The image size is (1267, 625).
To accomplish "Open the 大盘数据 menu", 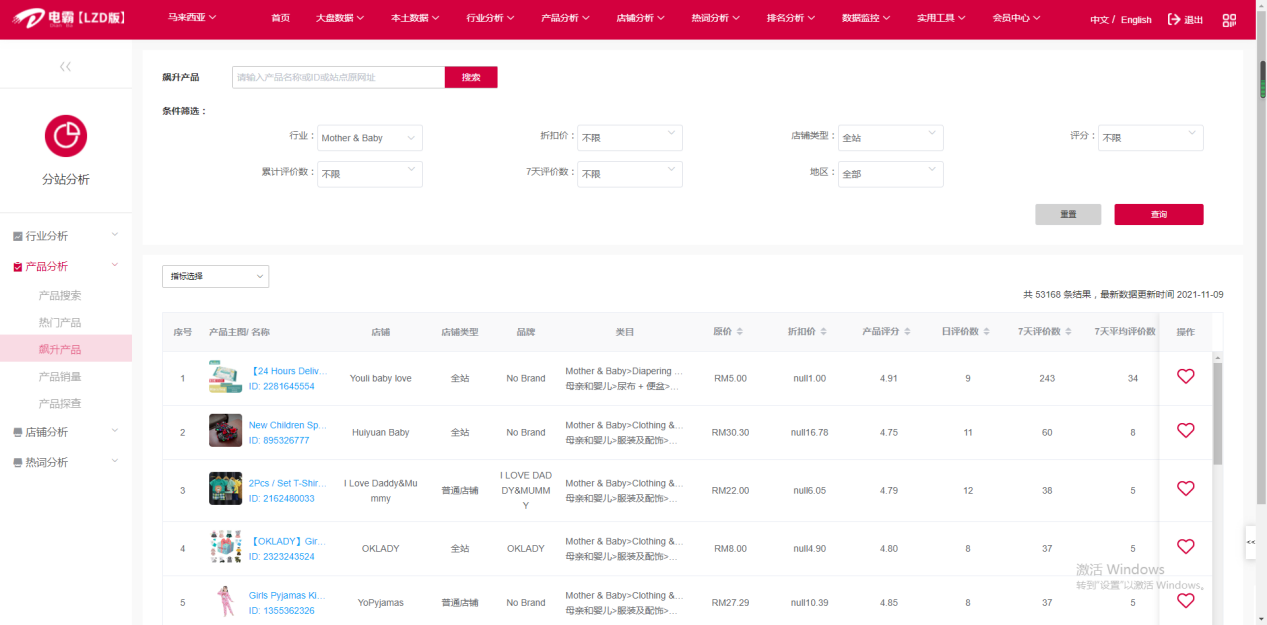I will point(339,17).
